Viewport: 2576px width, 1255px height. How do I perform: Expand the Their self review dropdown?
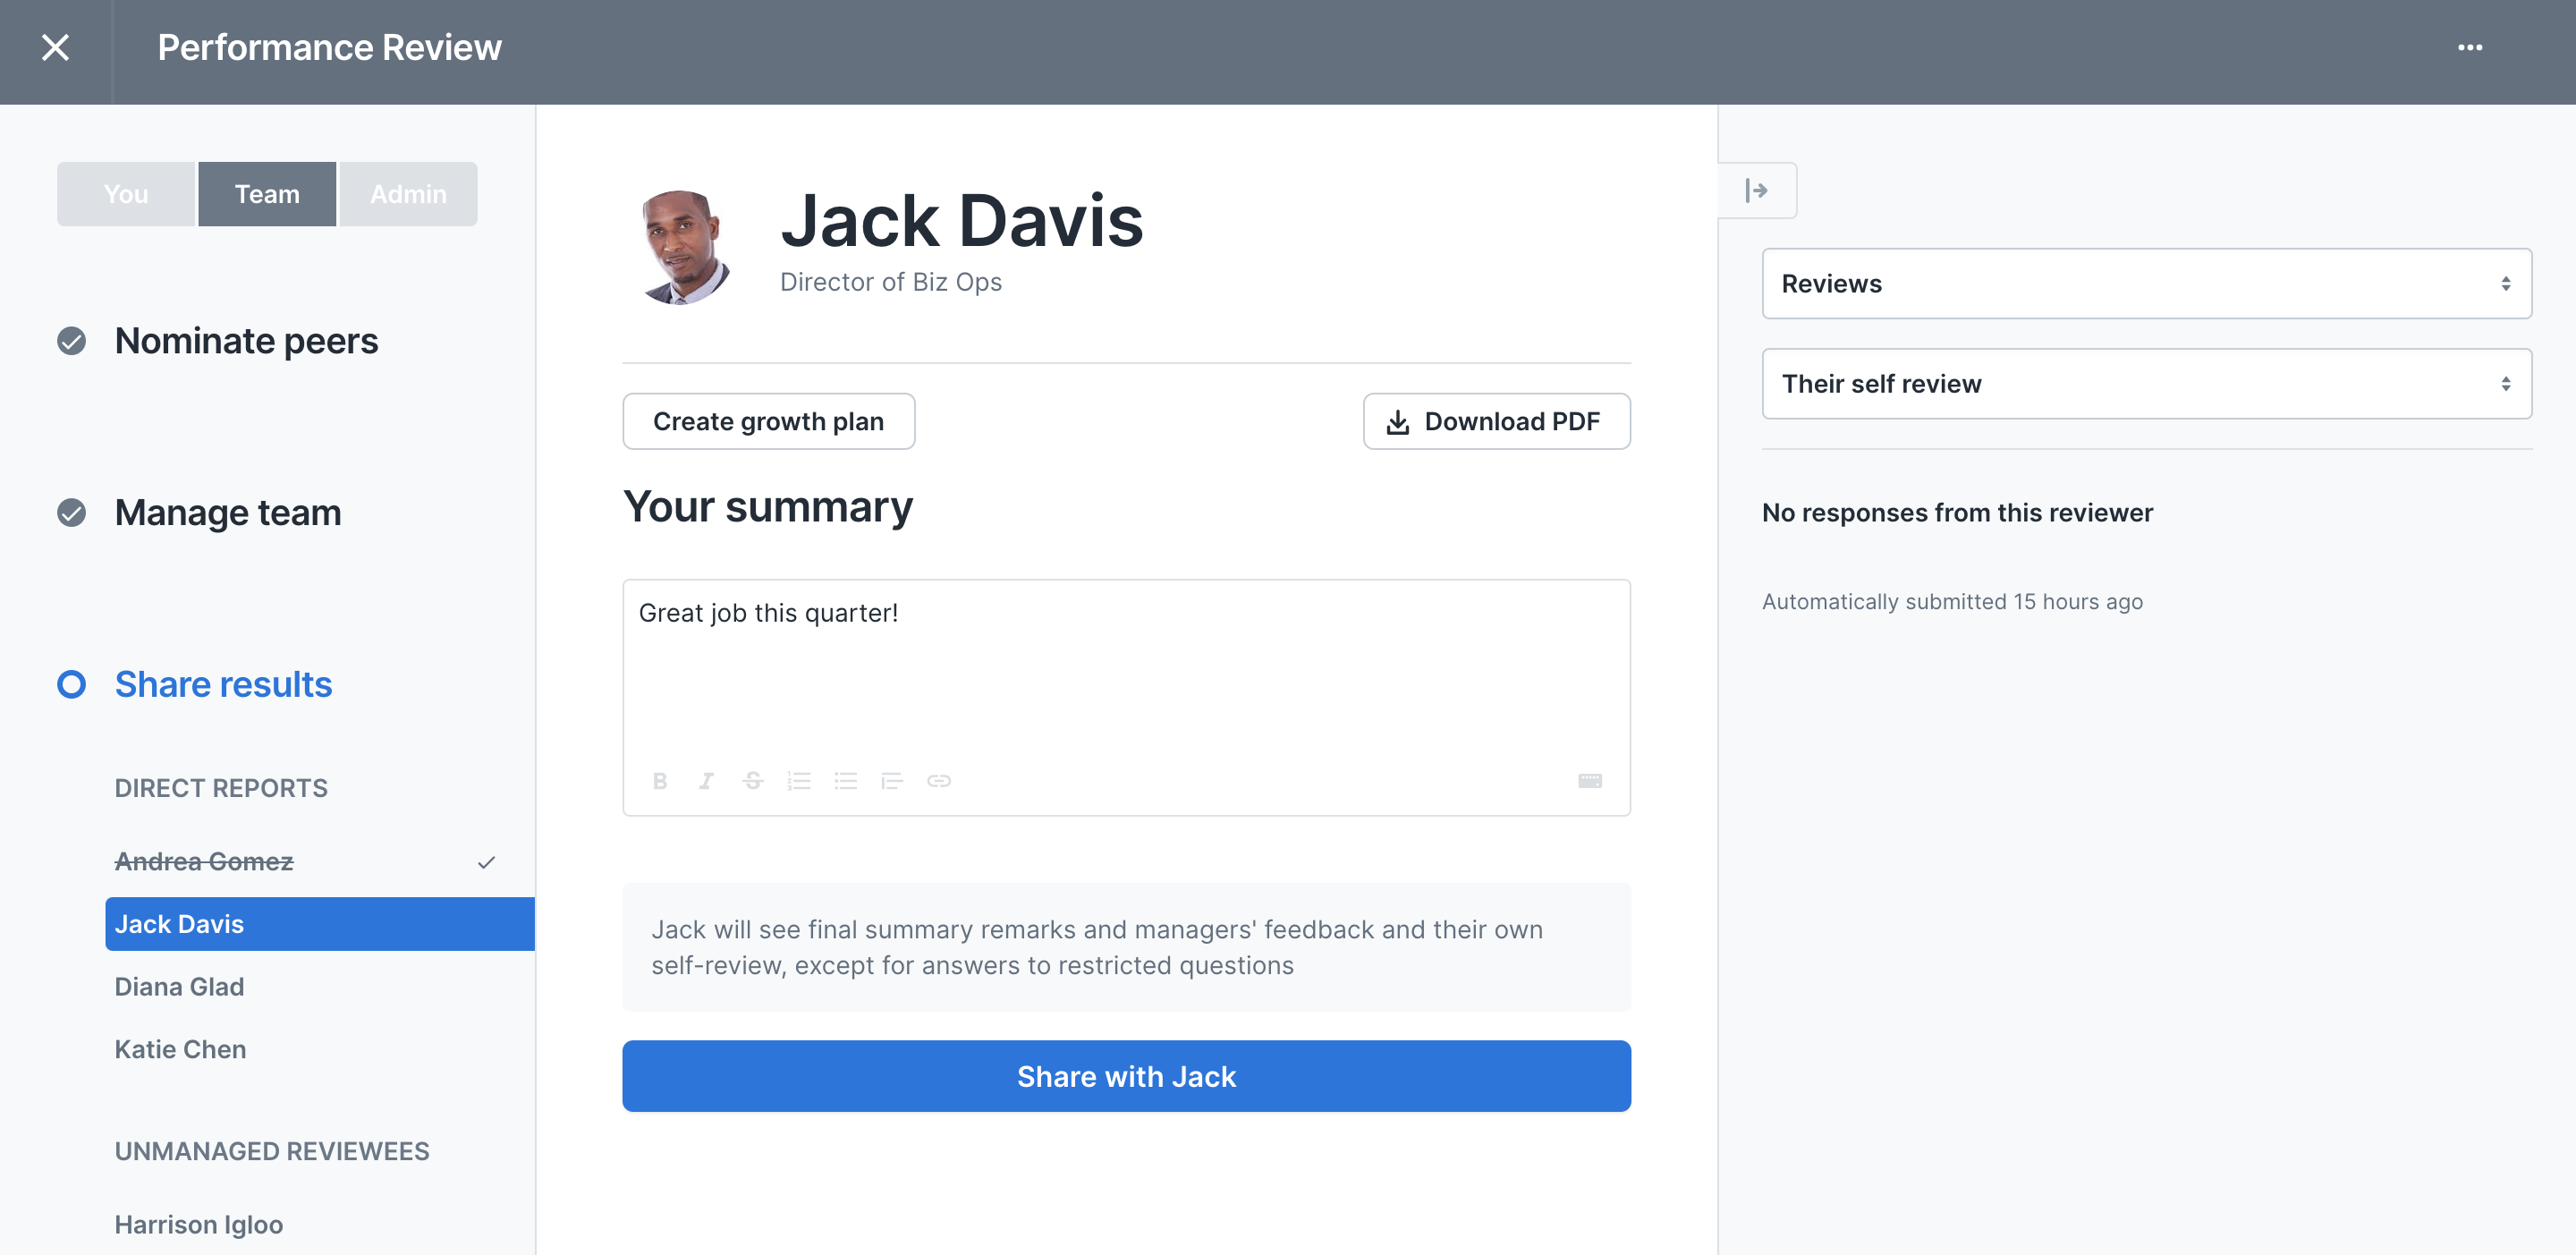point(2147,384)
